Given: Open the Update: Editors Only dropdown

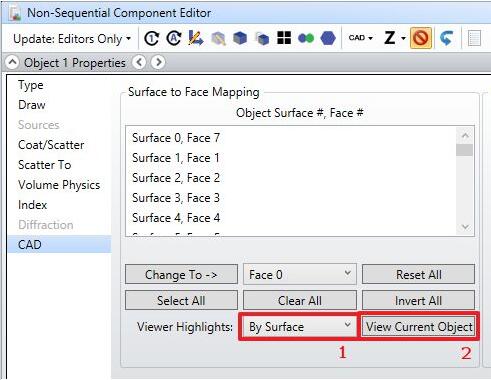Looking at the screenshot, I should pos(72,39).
